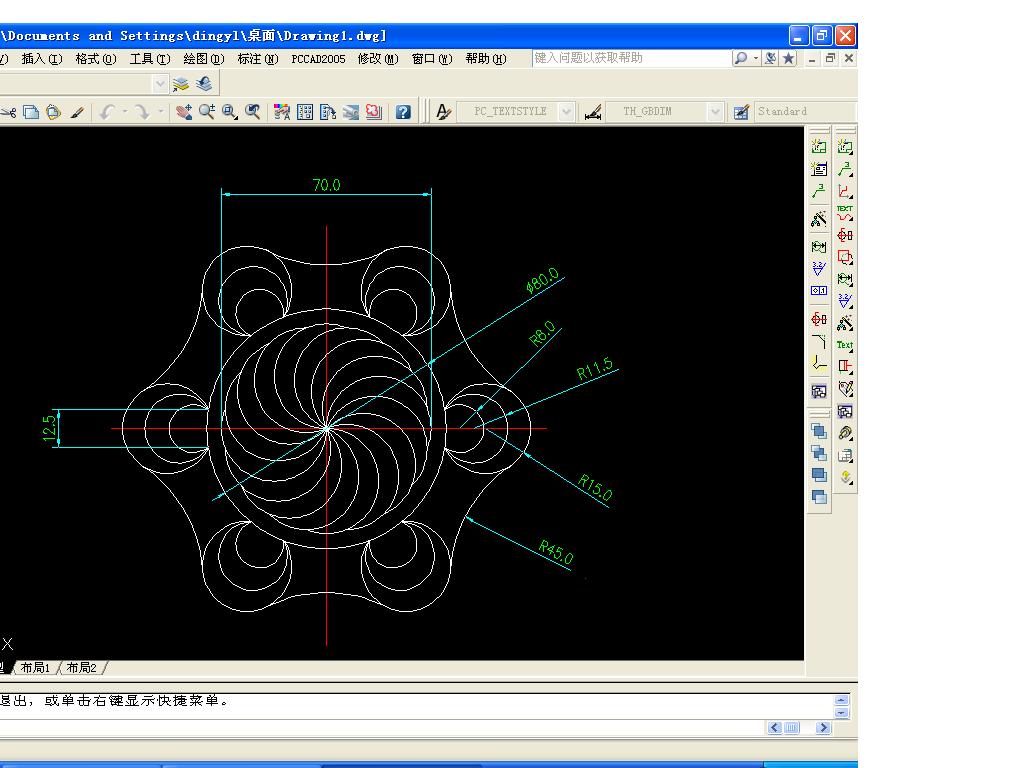Click the Paste clipboard icon

pos(54,112)
